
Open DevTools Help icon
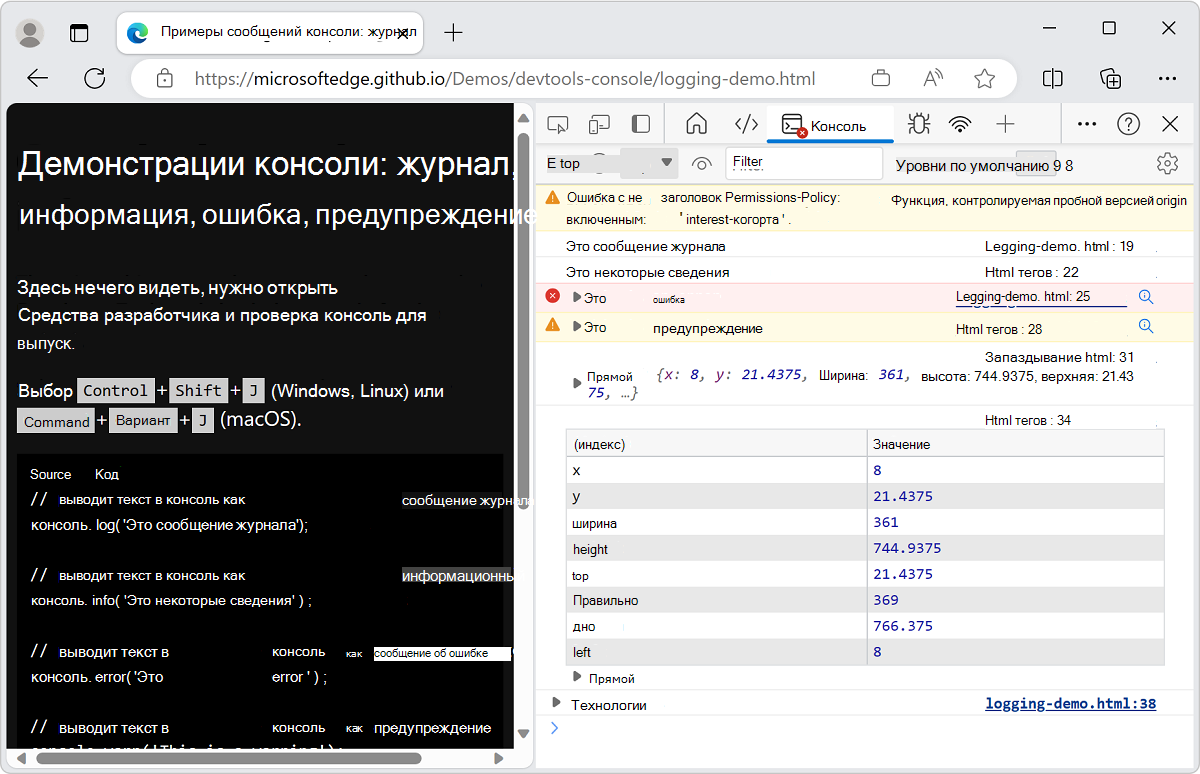pyautogui.click(x=1129, y=124)
